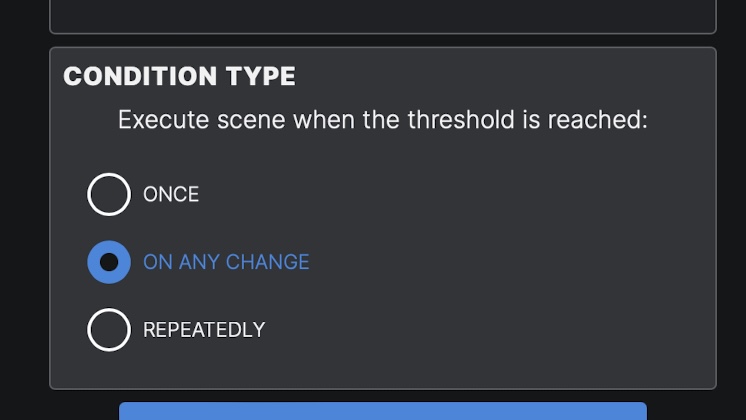Select the ON ANY CHANGE radio button

point(109,262)
